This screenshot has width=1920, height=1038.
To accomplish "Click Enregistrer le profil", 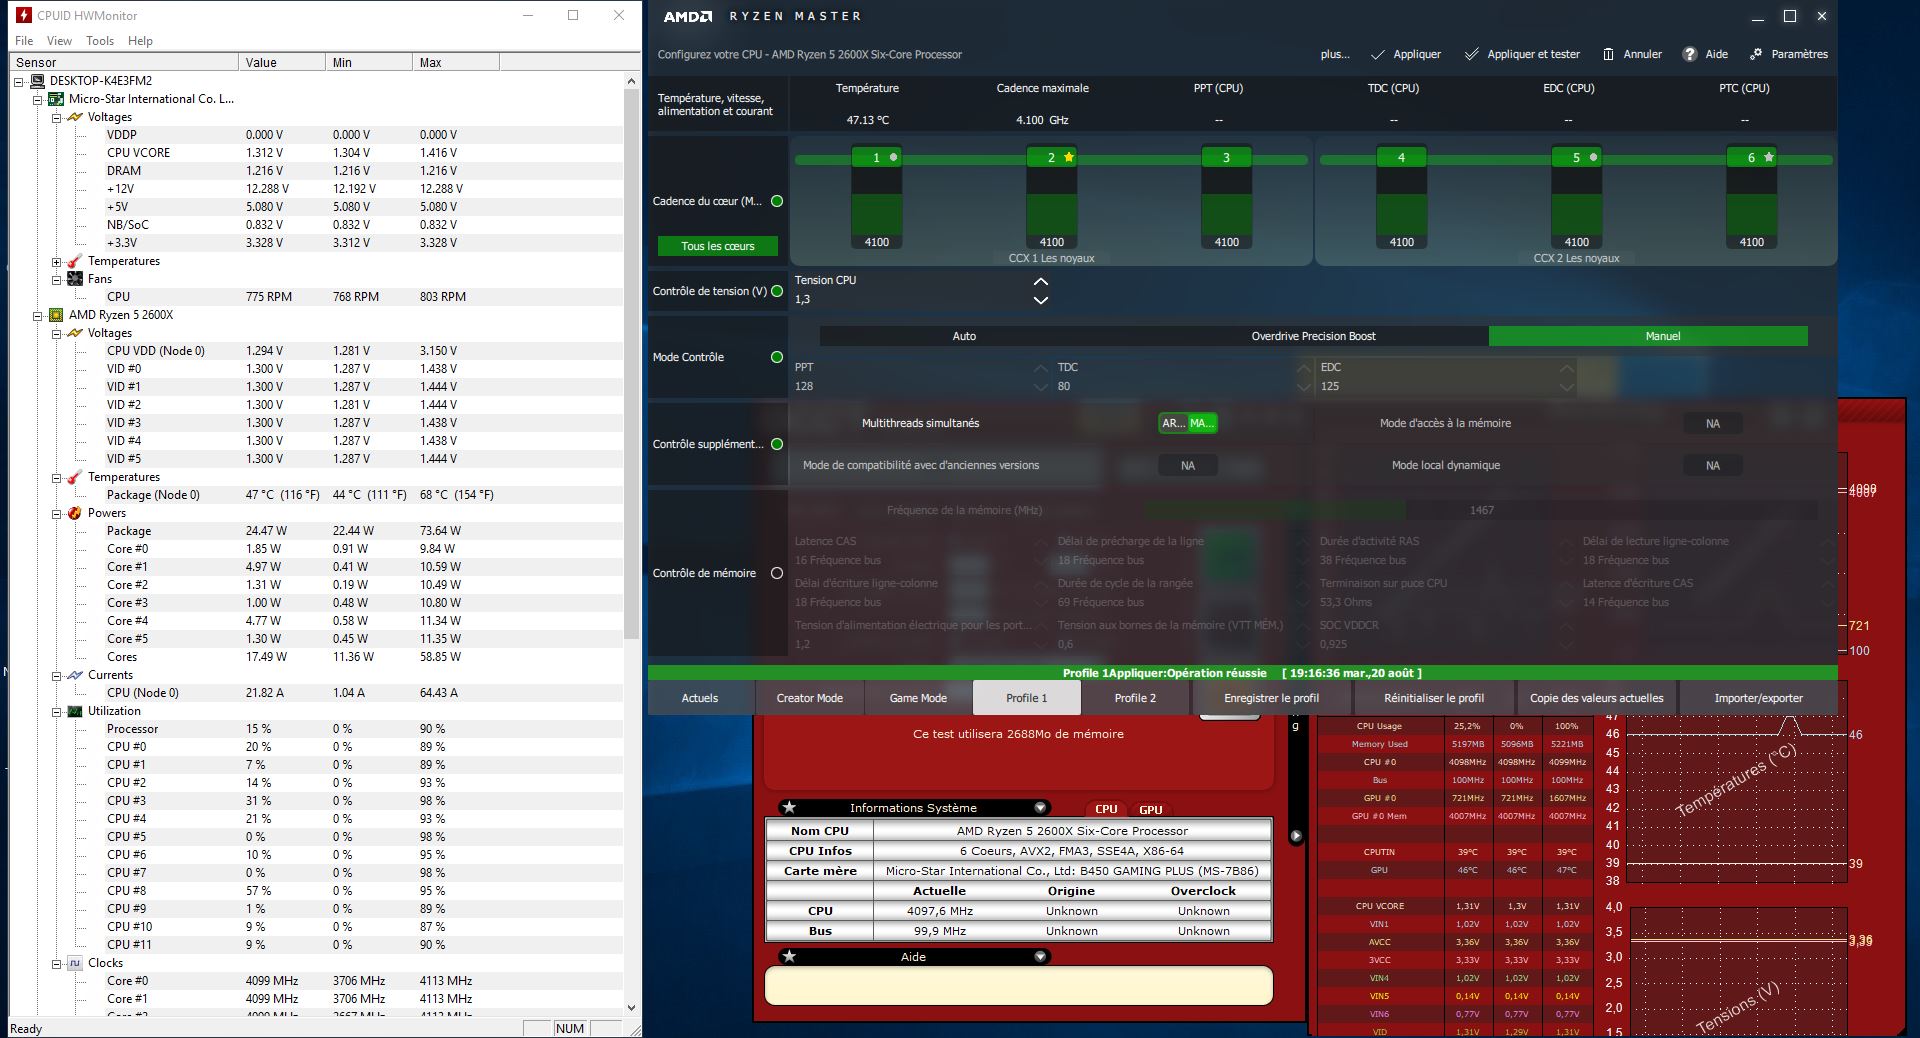I will [1271, 698].
